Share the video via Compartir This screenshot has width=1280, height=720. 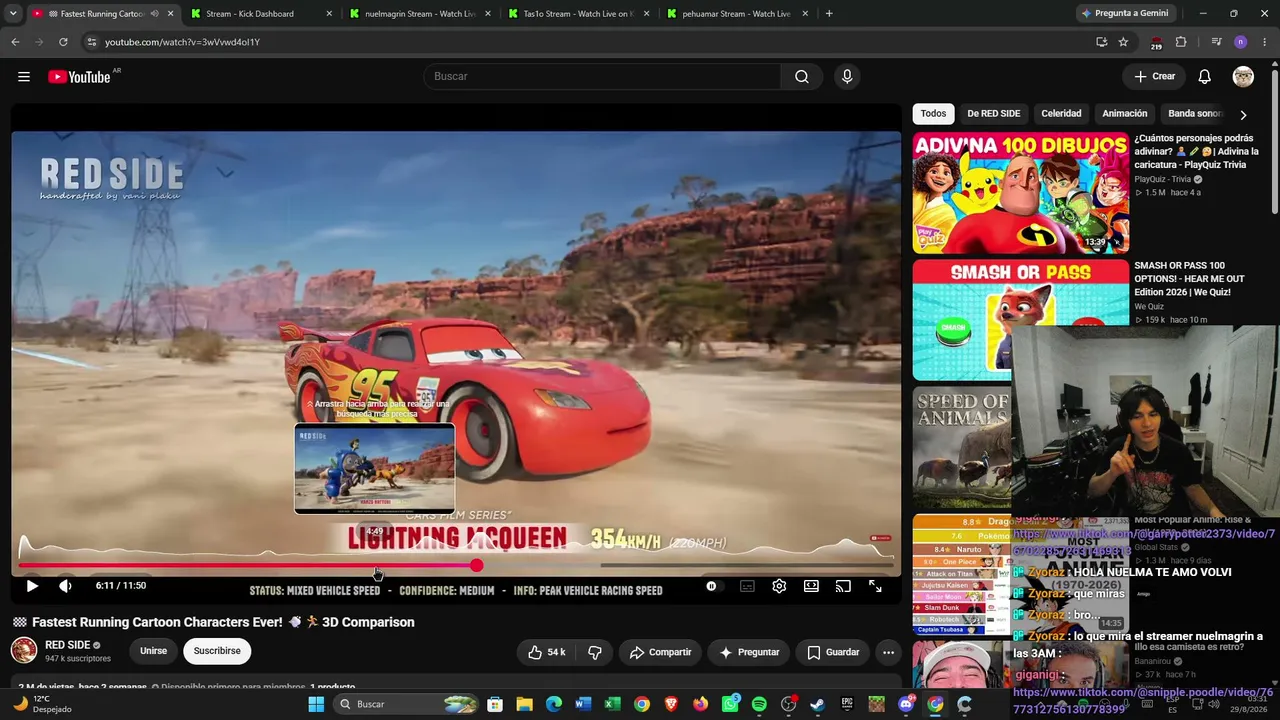[x=660, y=652]
